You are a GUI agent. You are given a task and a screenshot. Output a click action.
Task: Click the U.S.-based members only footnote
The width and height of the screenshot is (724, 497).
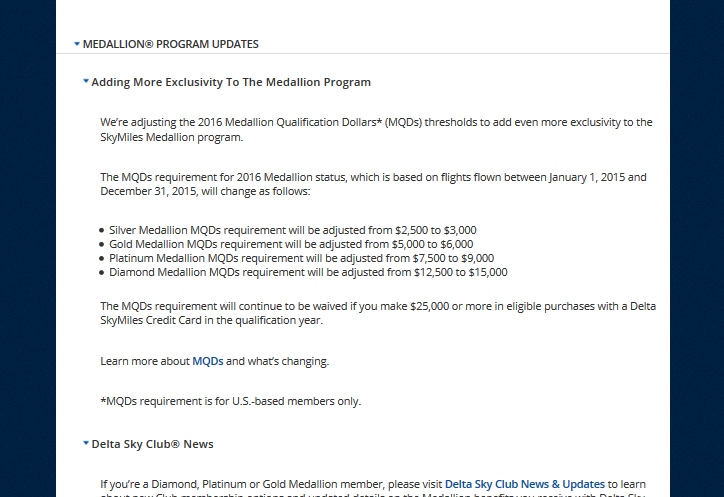pos(231,401)
